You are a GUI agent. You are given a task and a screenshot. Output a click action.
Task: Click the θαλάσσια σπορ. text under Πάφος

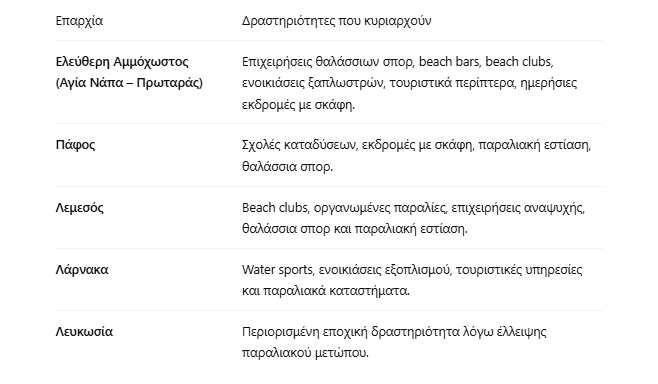287,167
